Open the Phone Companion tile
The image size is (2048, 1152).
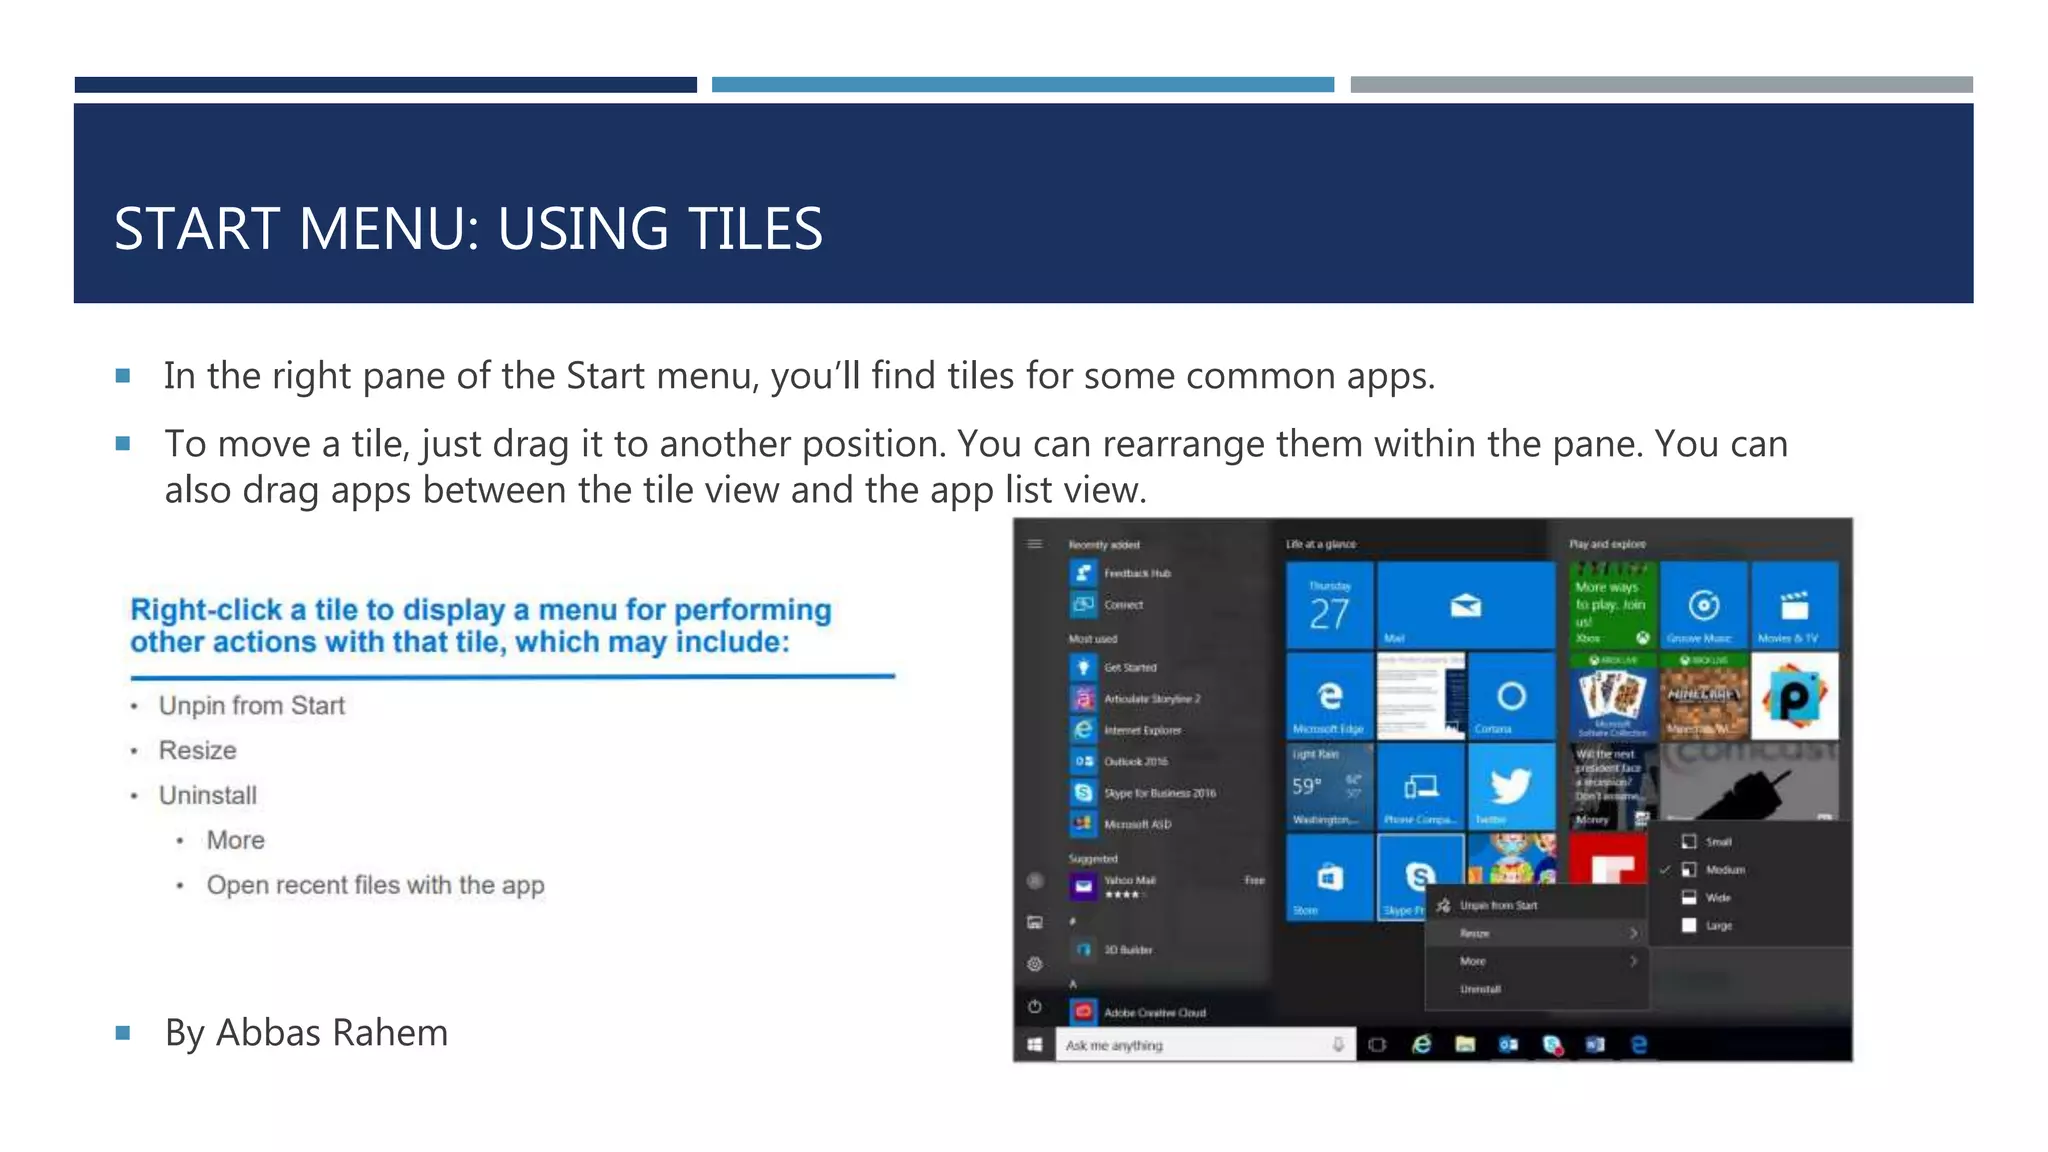point(1420,786)
